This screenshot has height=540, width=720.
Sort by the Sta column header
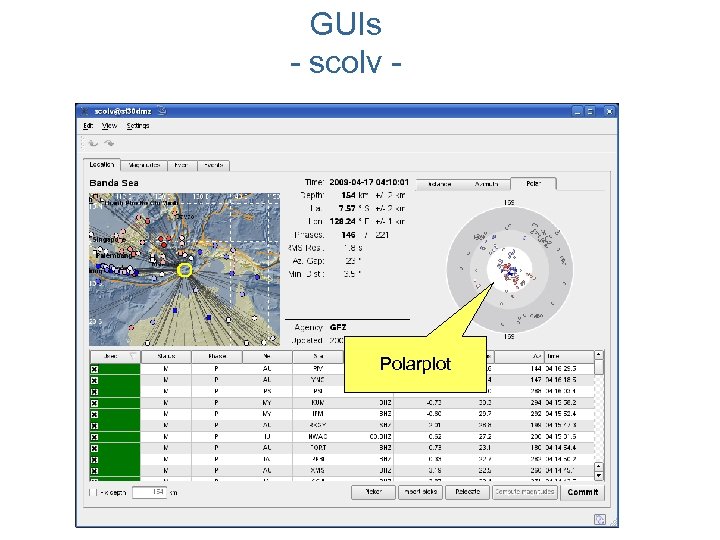[318, 356]
